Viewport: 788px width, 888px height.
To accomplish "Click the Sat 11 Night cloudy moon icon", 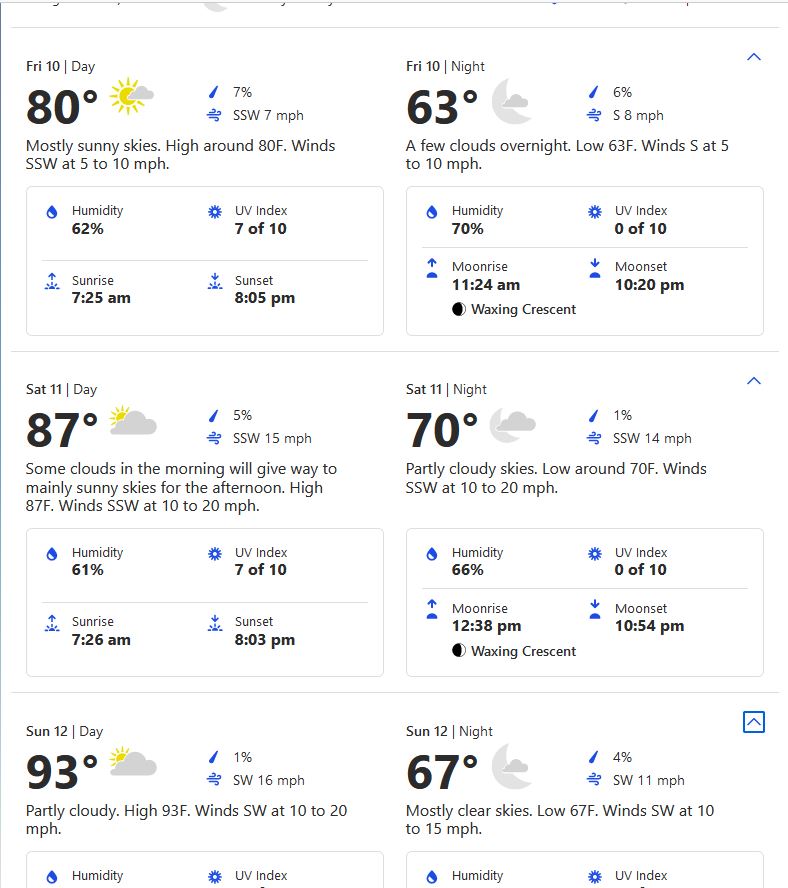I will [x=512, y=424].
